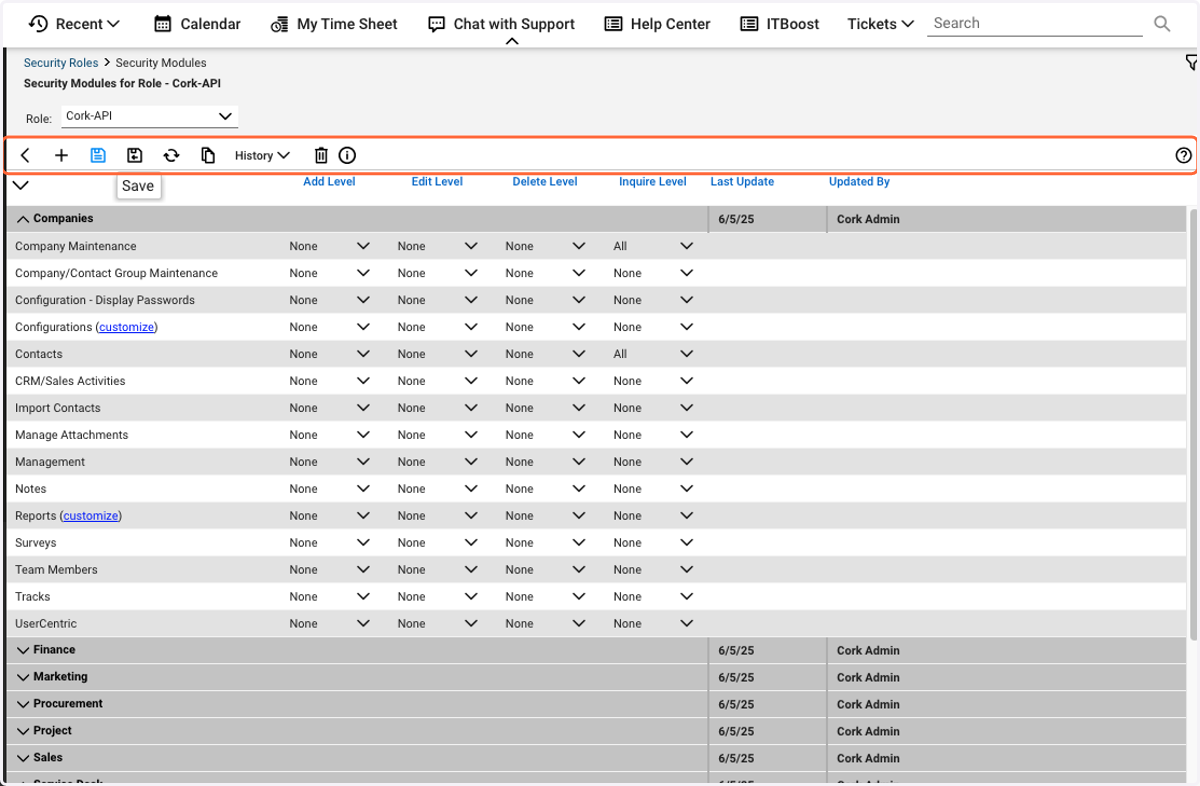Viewport: 1200px width, 786px height.
Task: Click the blue Save icon
Action: pos(98,155)
